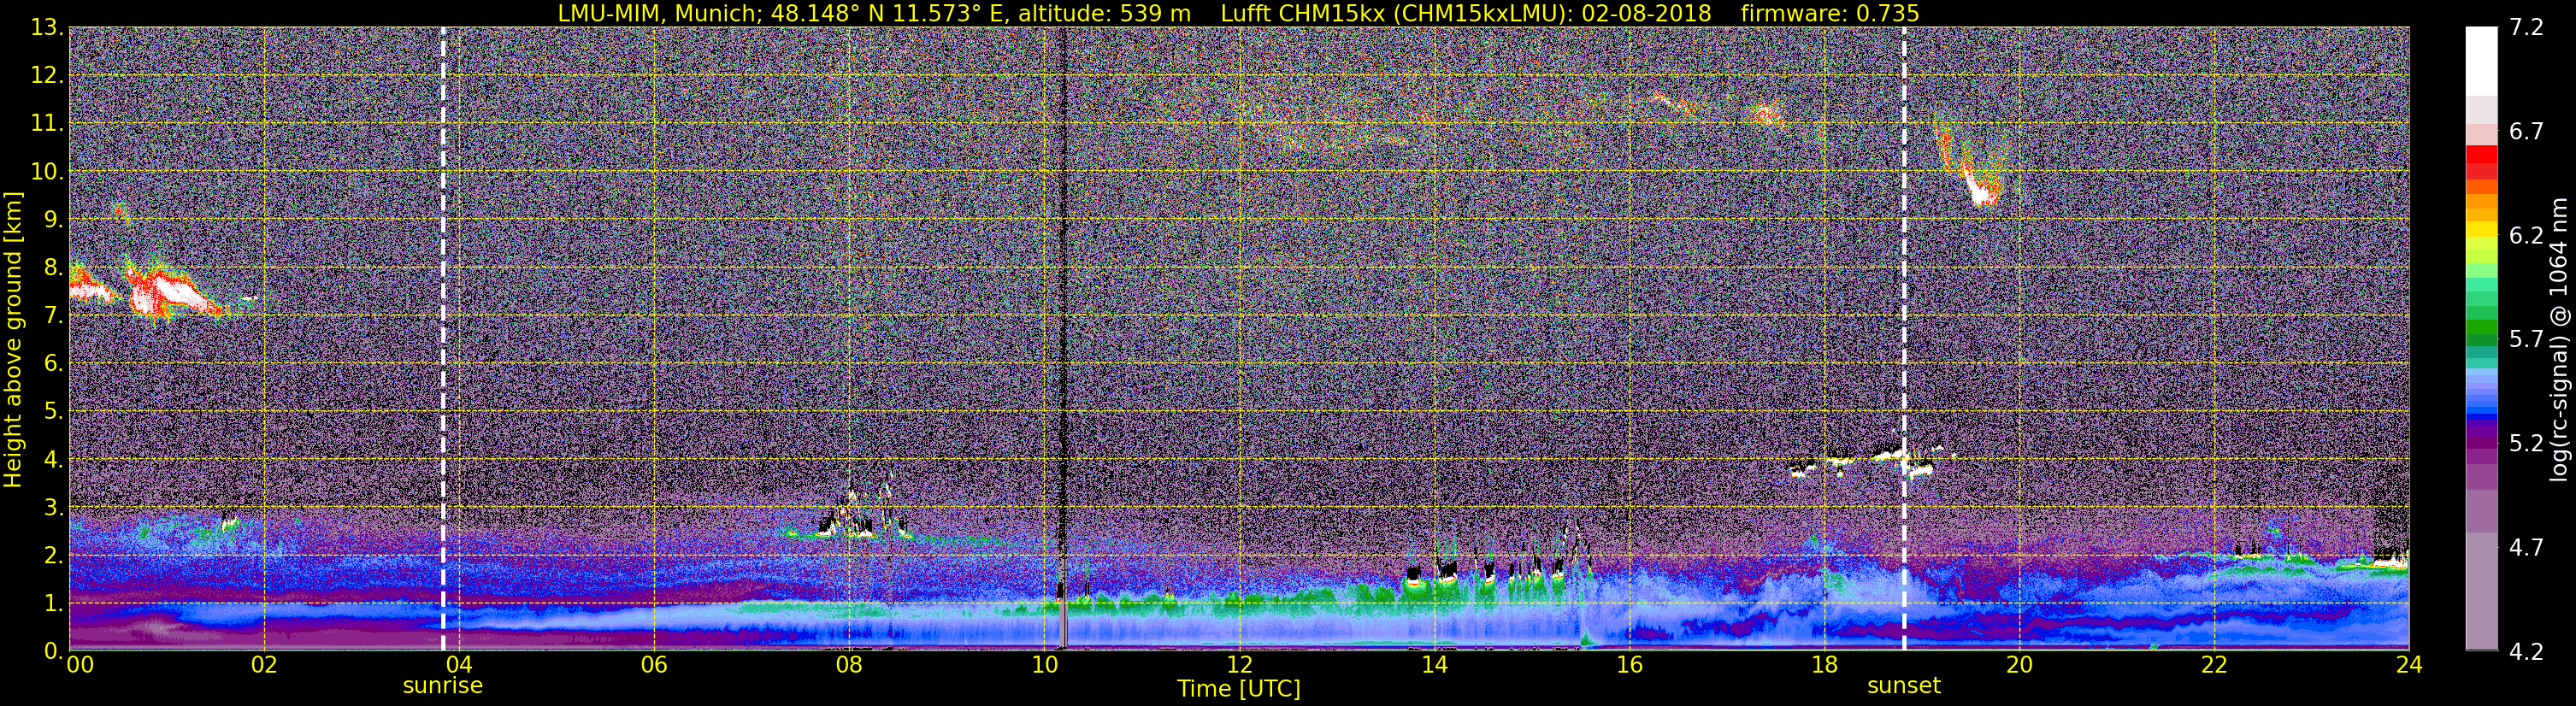Click the height axis tick label 4
The height and width of the screenshot is (706, 2576).
[53, 460]
